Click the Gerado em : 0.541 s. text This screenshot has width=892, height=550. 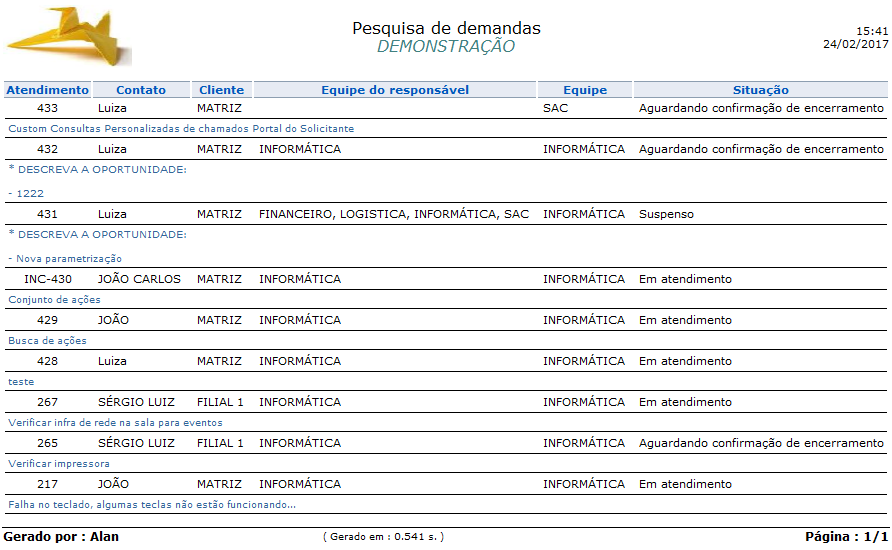[383, 536]
